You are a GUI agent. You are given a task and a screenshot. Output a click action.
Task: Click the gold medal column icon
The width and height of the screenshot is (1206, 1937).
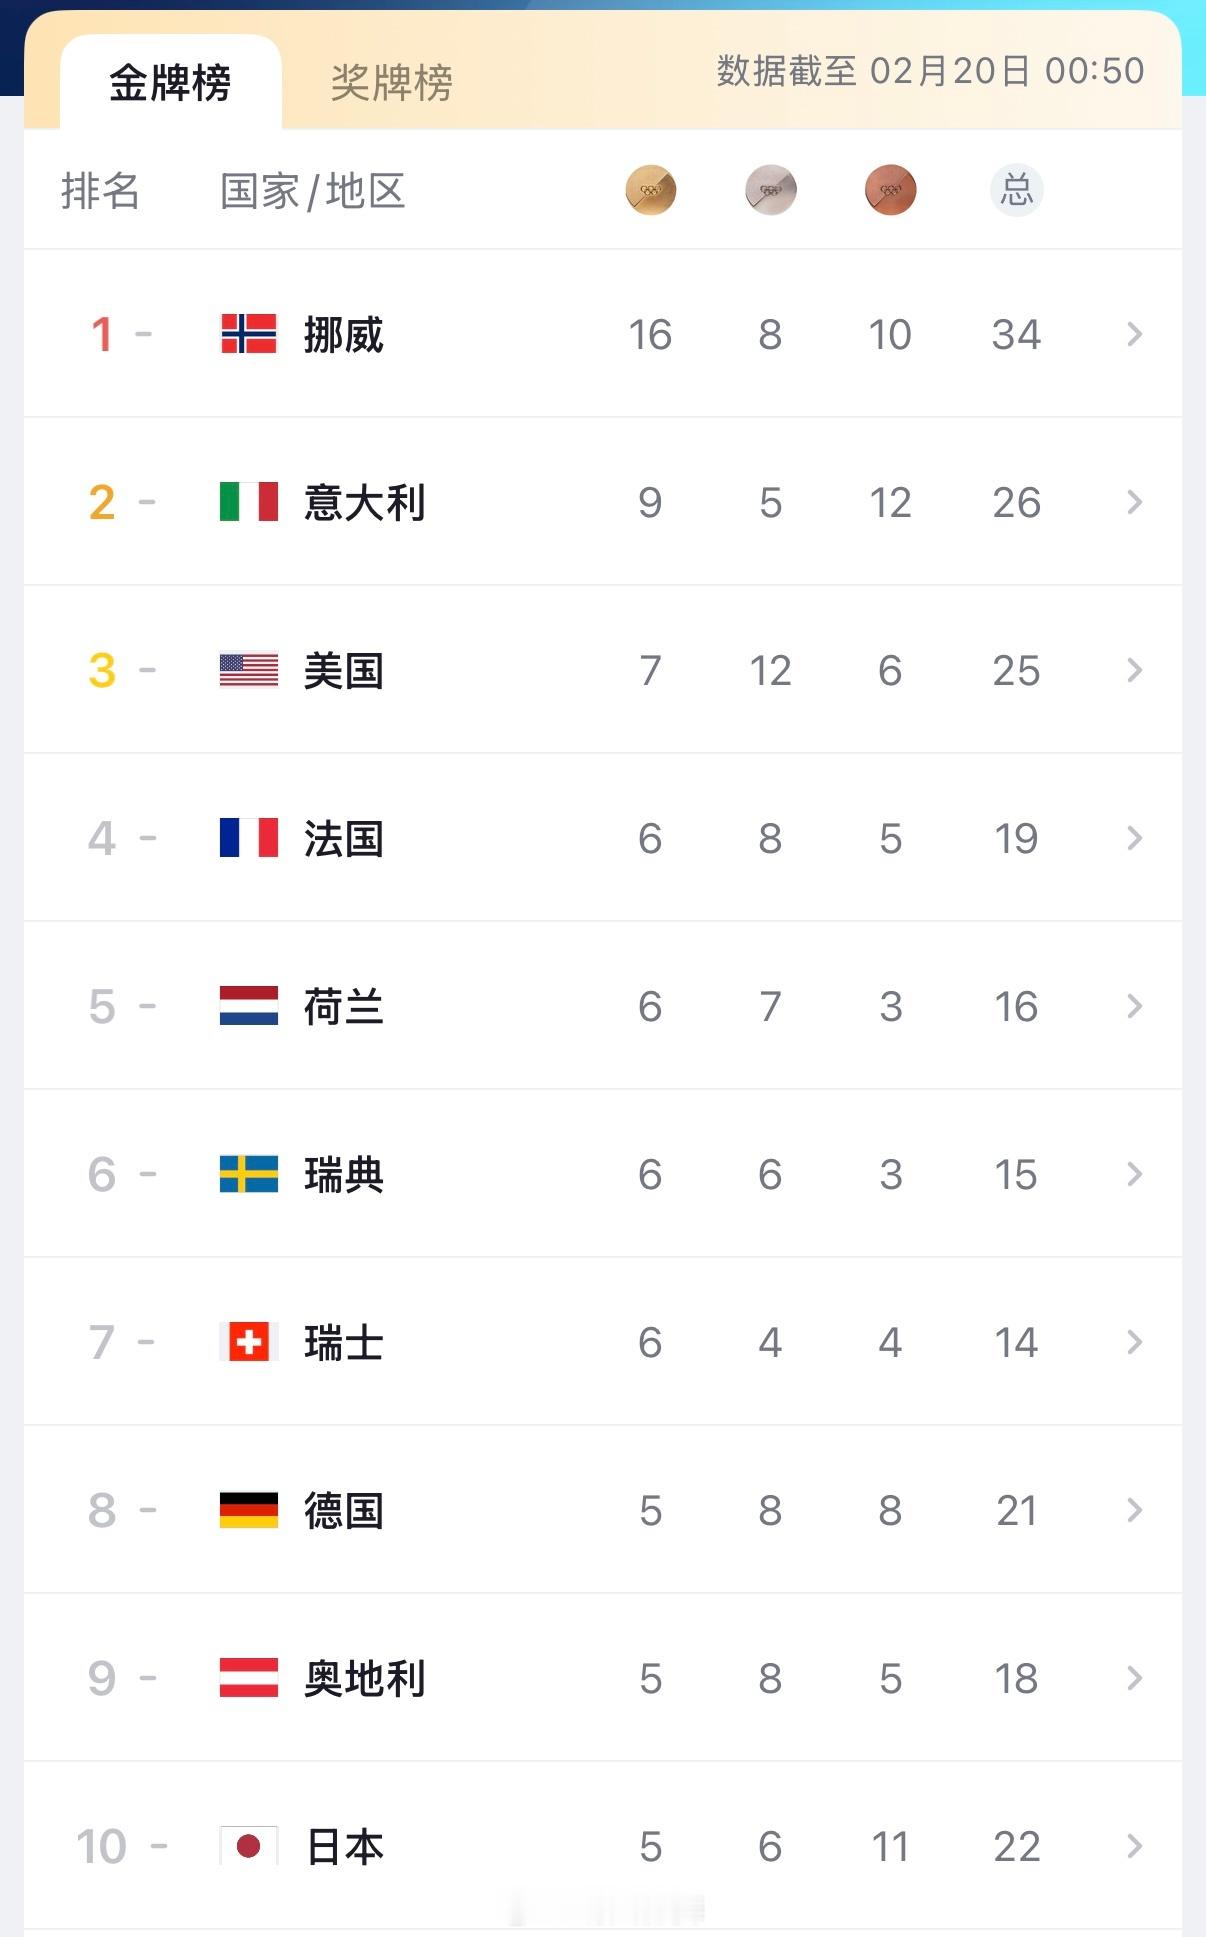tap(650, 190)
